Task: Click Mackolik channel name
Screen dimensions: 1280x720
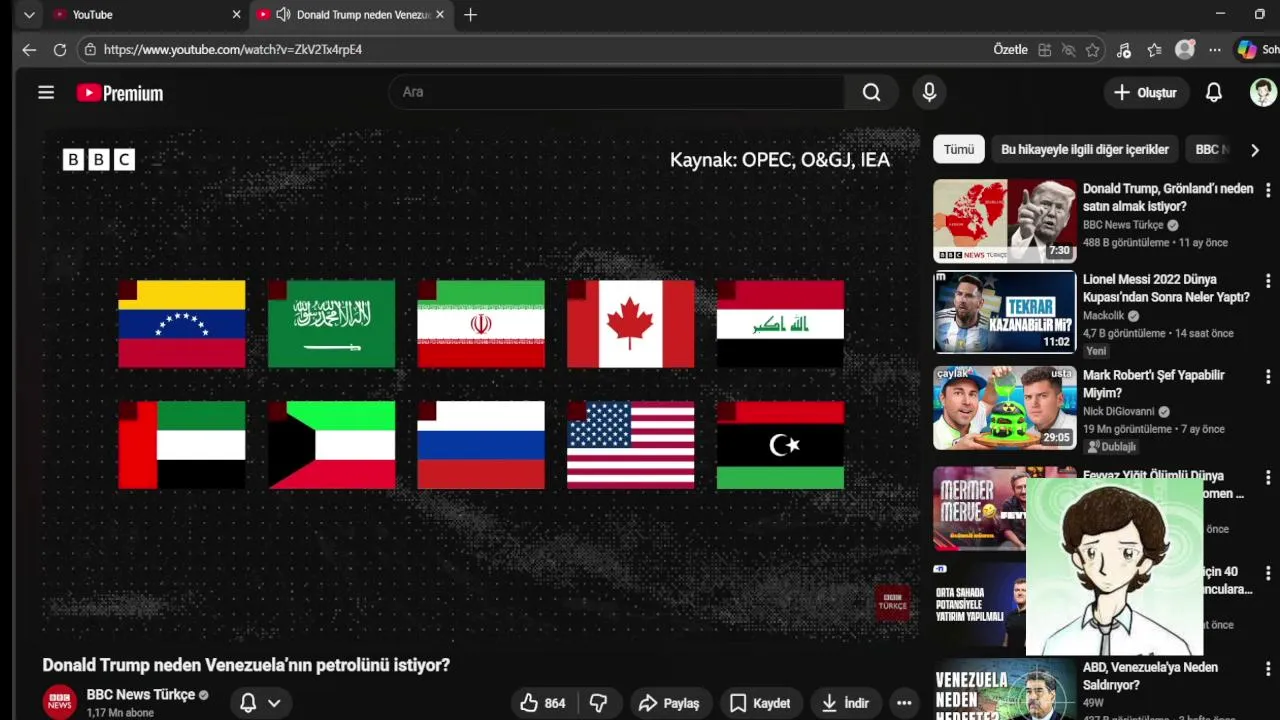Action: coord(1104,315)
